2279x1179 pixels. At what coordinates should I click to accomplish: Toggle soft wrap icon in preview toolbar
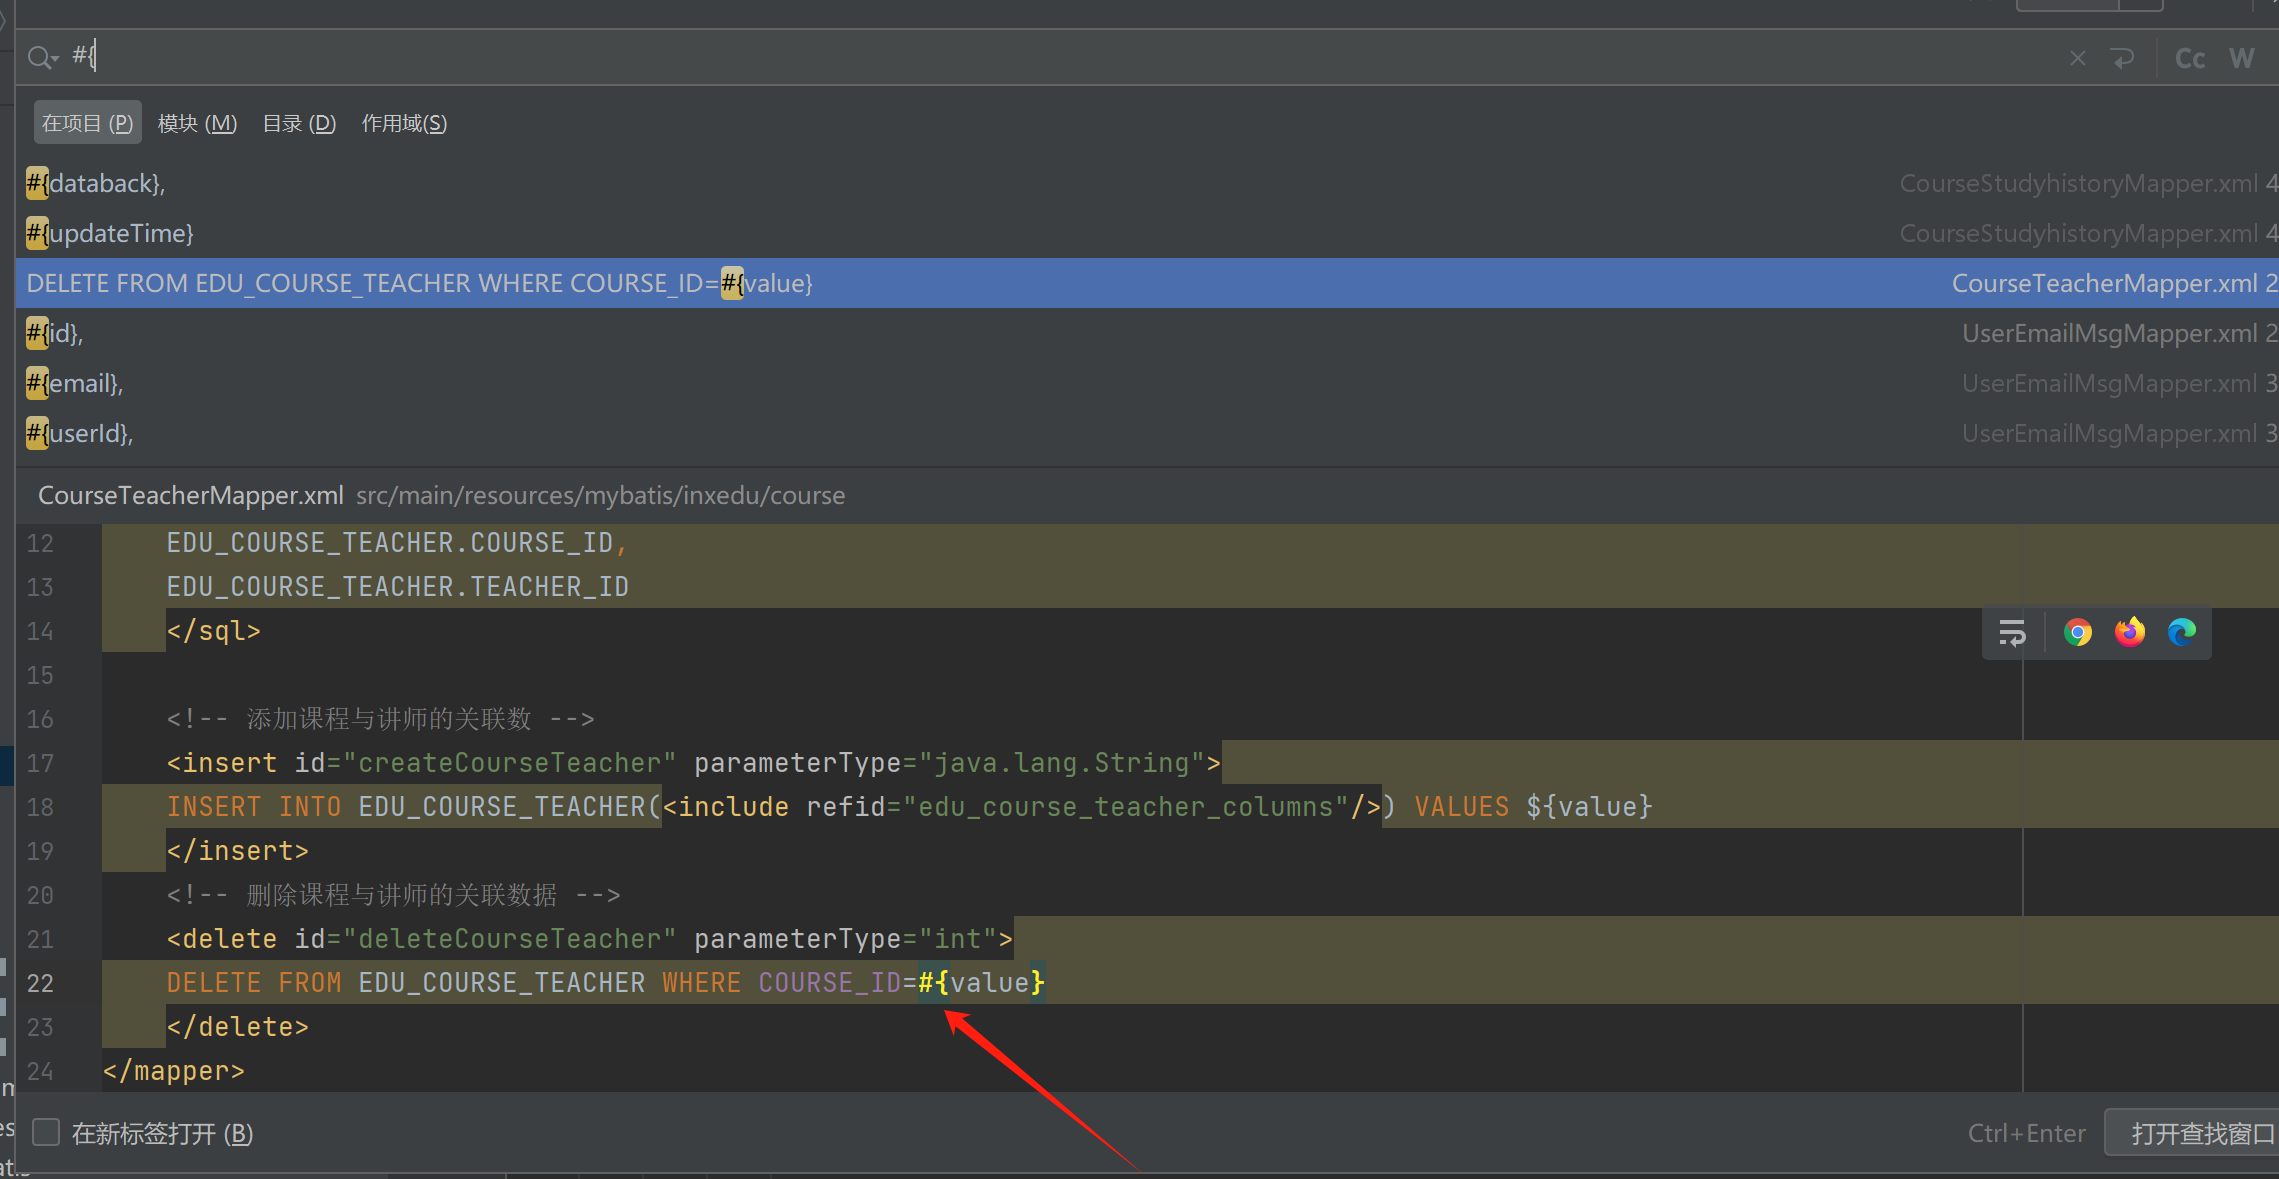[x=2012, y=632]
